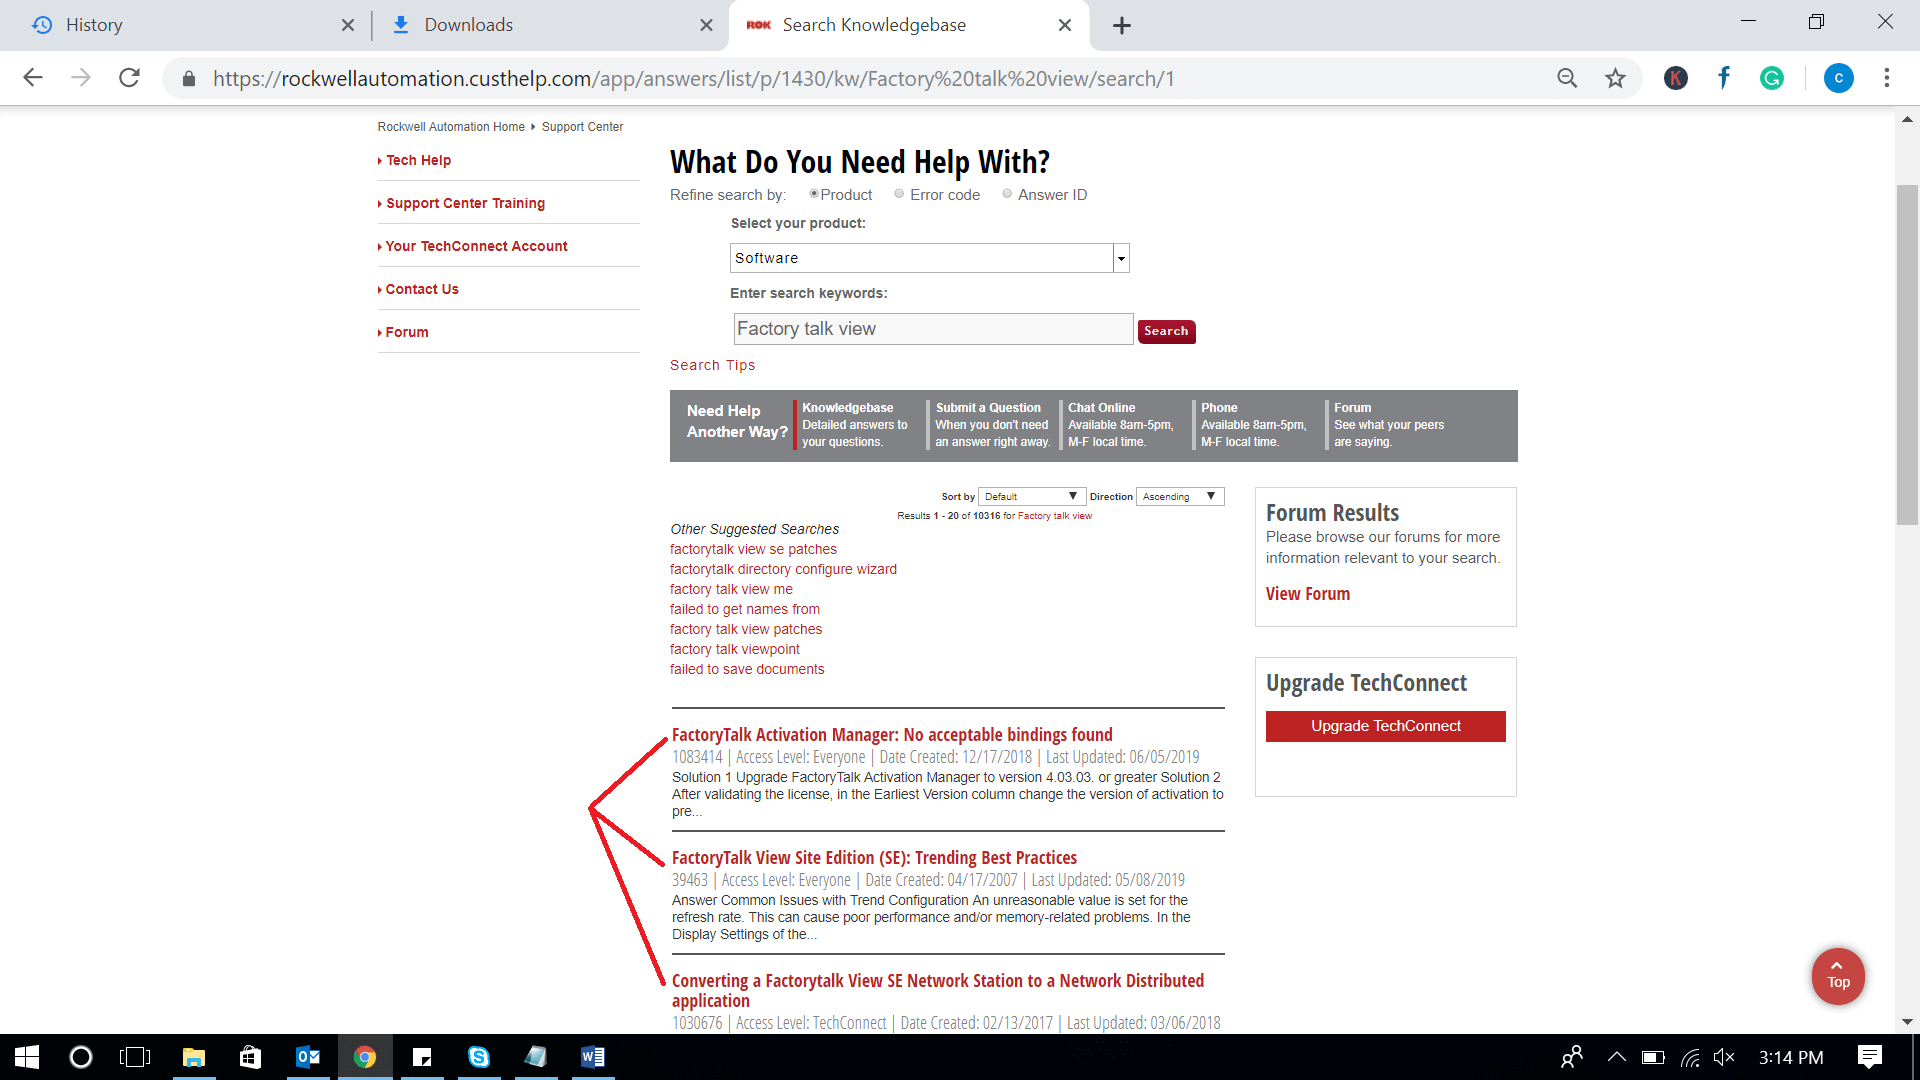Open Skype from the taskbar

pyautogui.click(x=479, y=1057)
